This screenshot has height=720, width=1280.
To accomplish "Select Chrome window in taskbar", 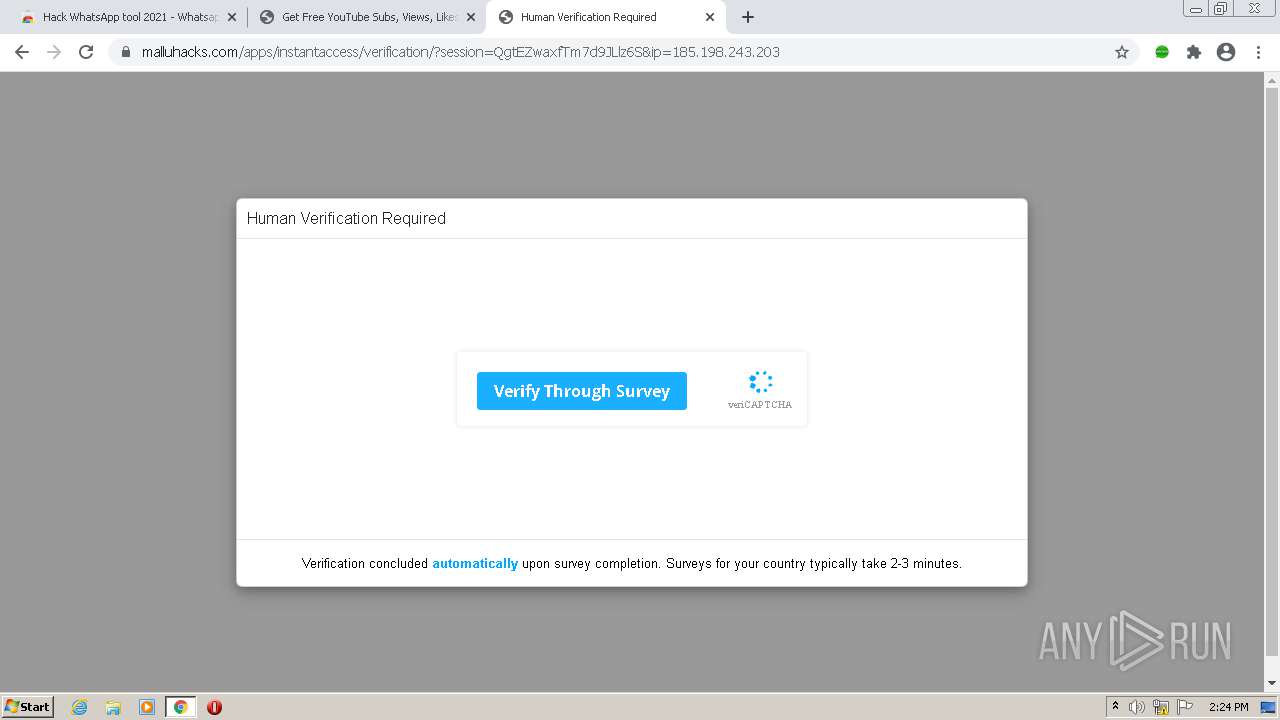I will click(x=180, y=707).
